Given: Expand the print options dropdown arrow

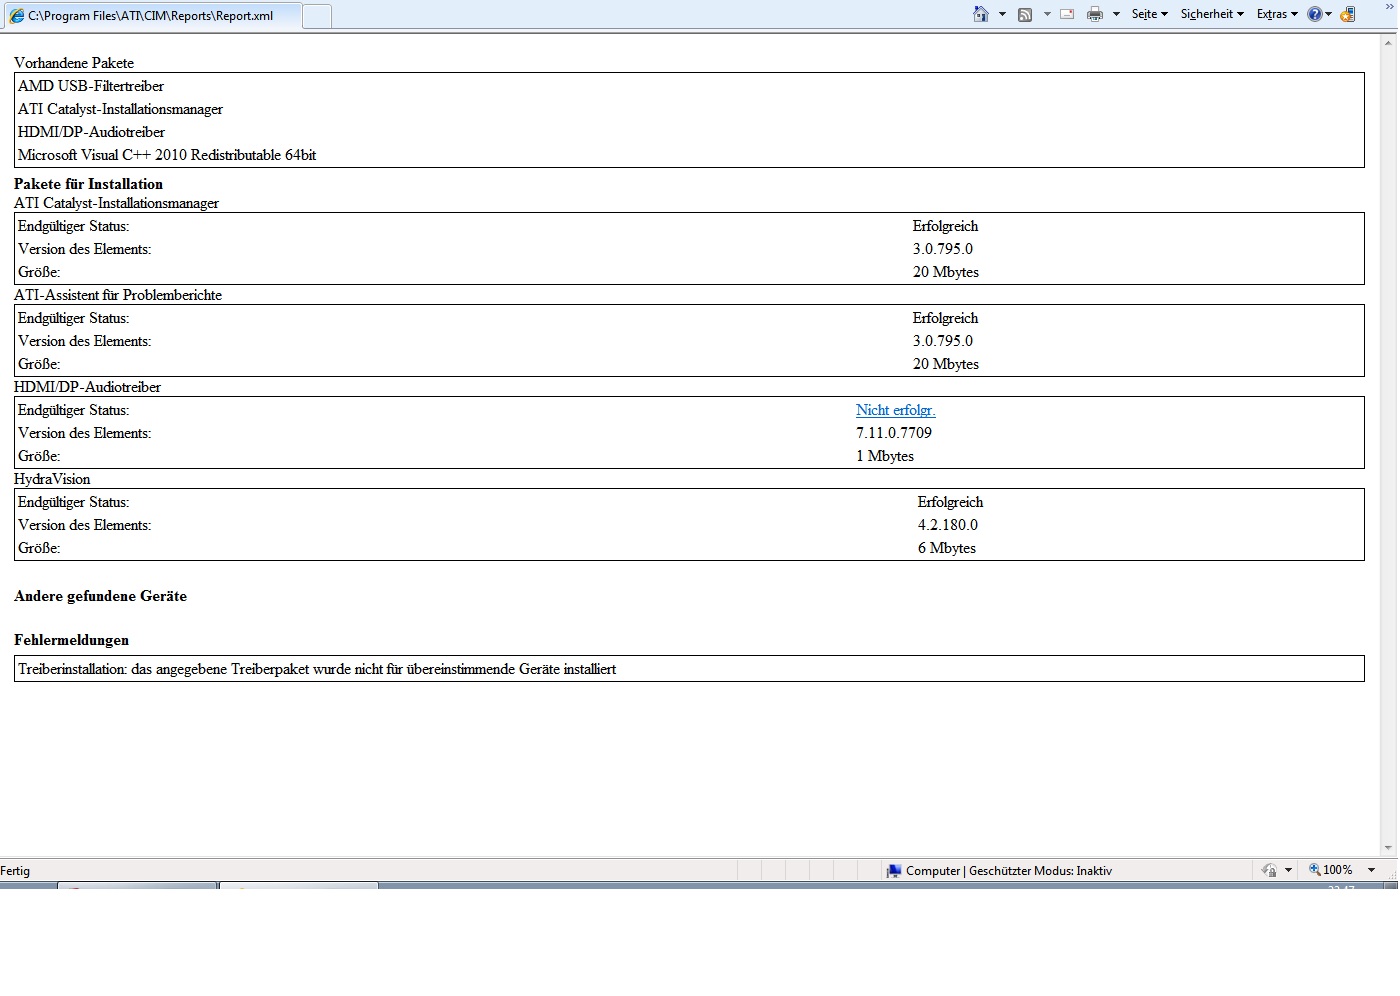Looking at the screenshot, I should [x=1116, y=14].
